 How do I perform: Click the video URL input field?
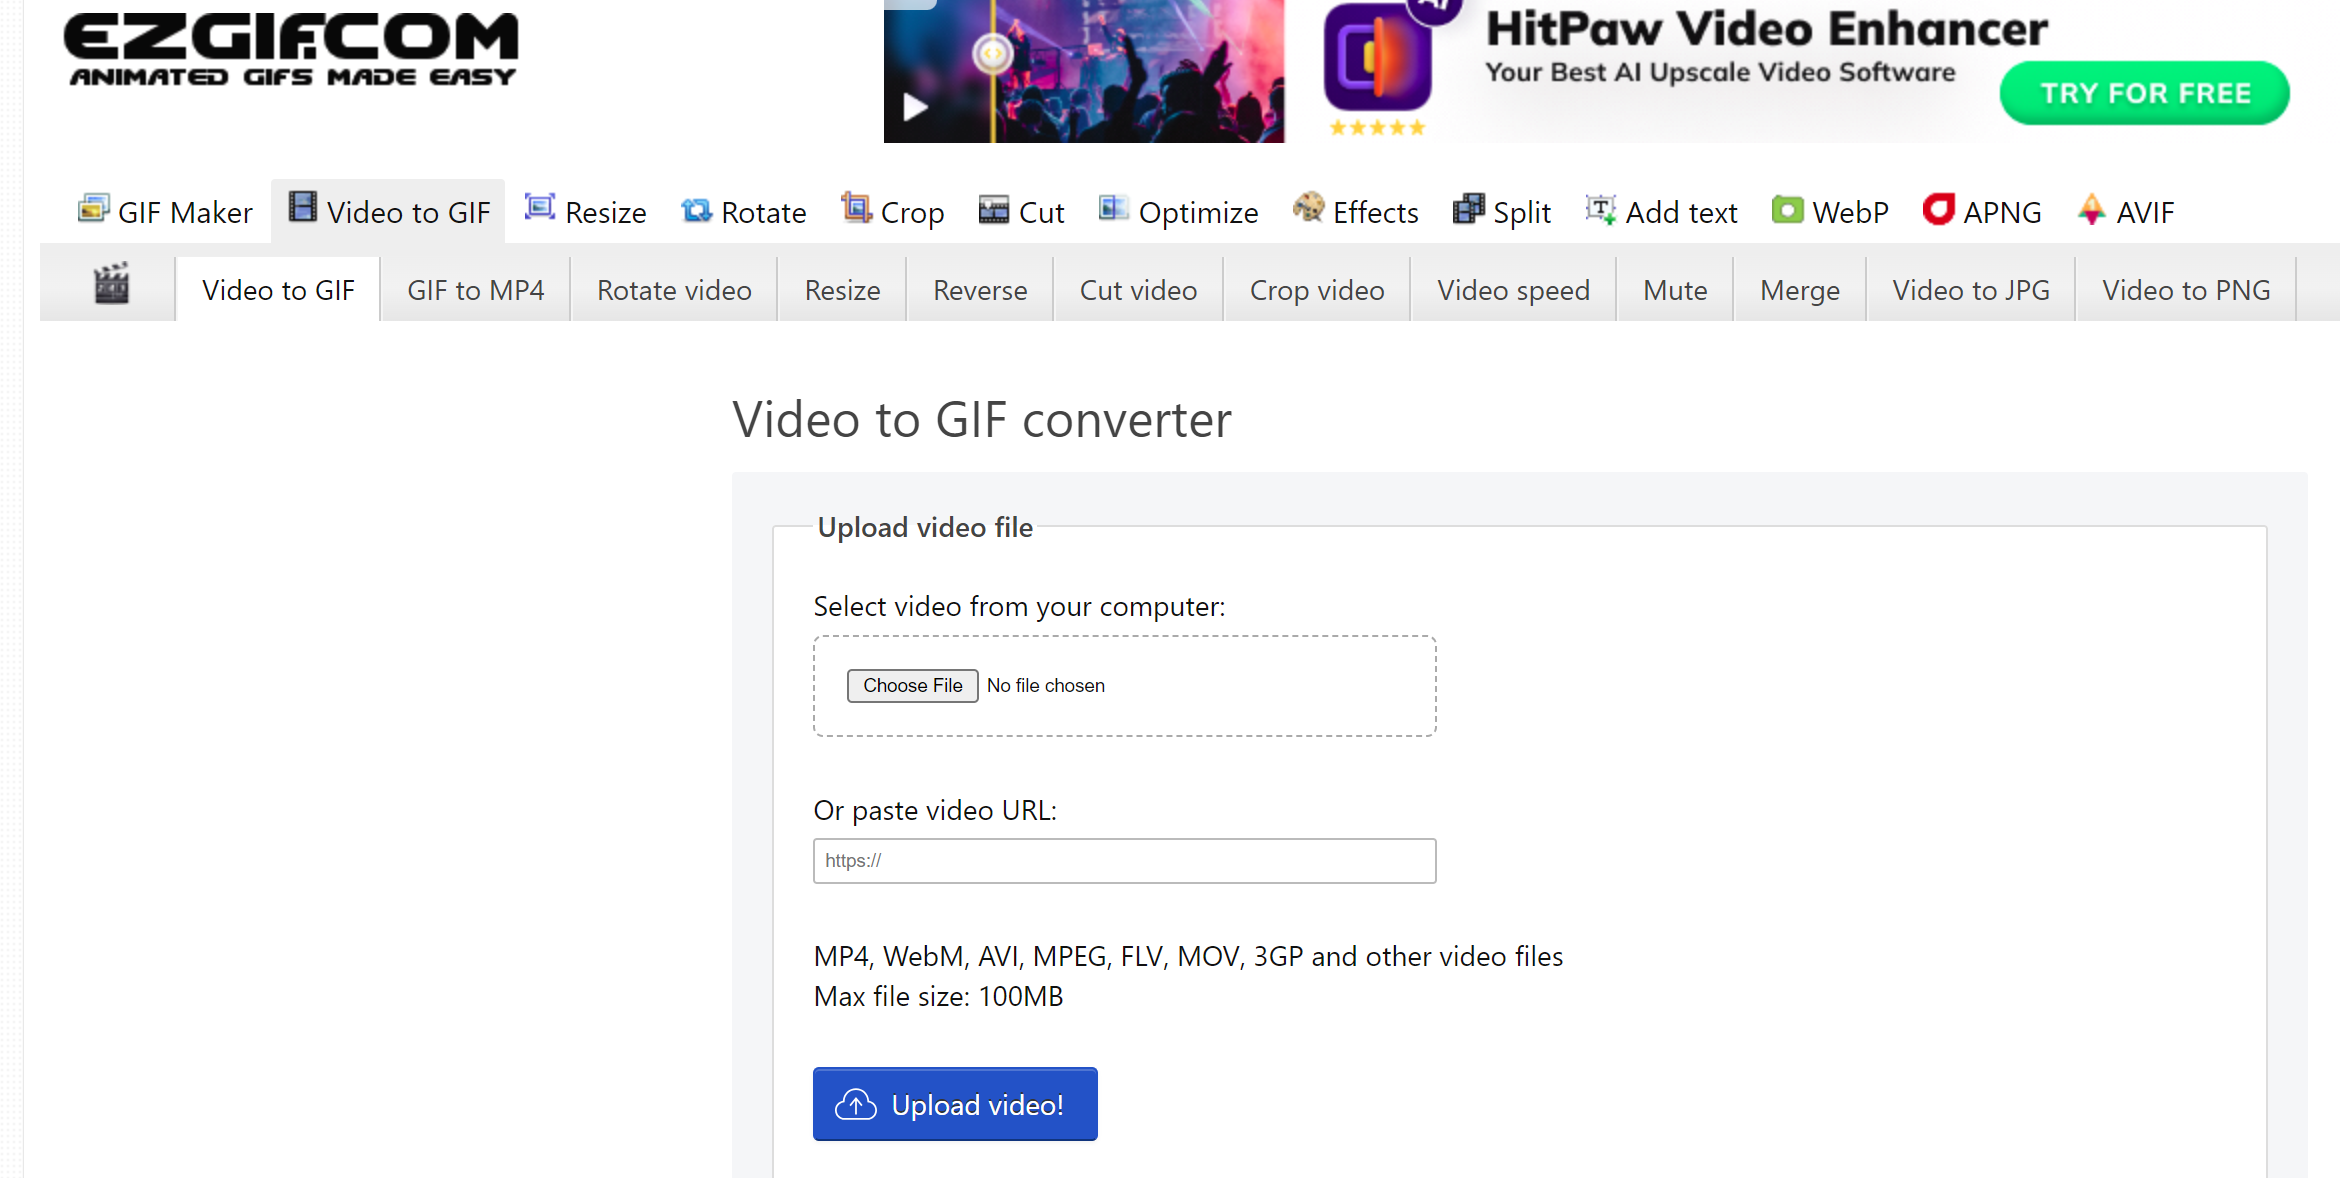[x=1124, y=861]
